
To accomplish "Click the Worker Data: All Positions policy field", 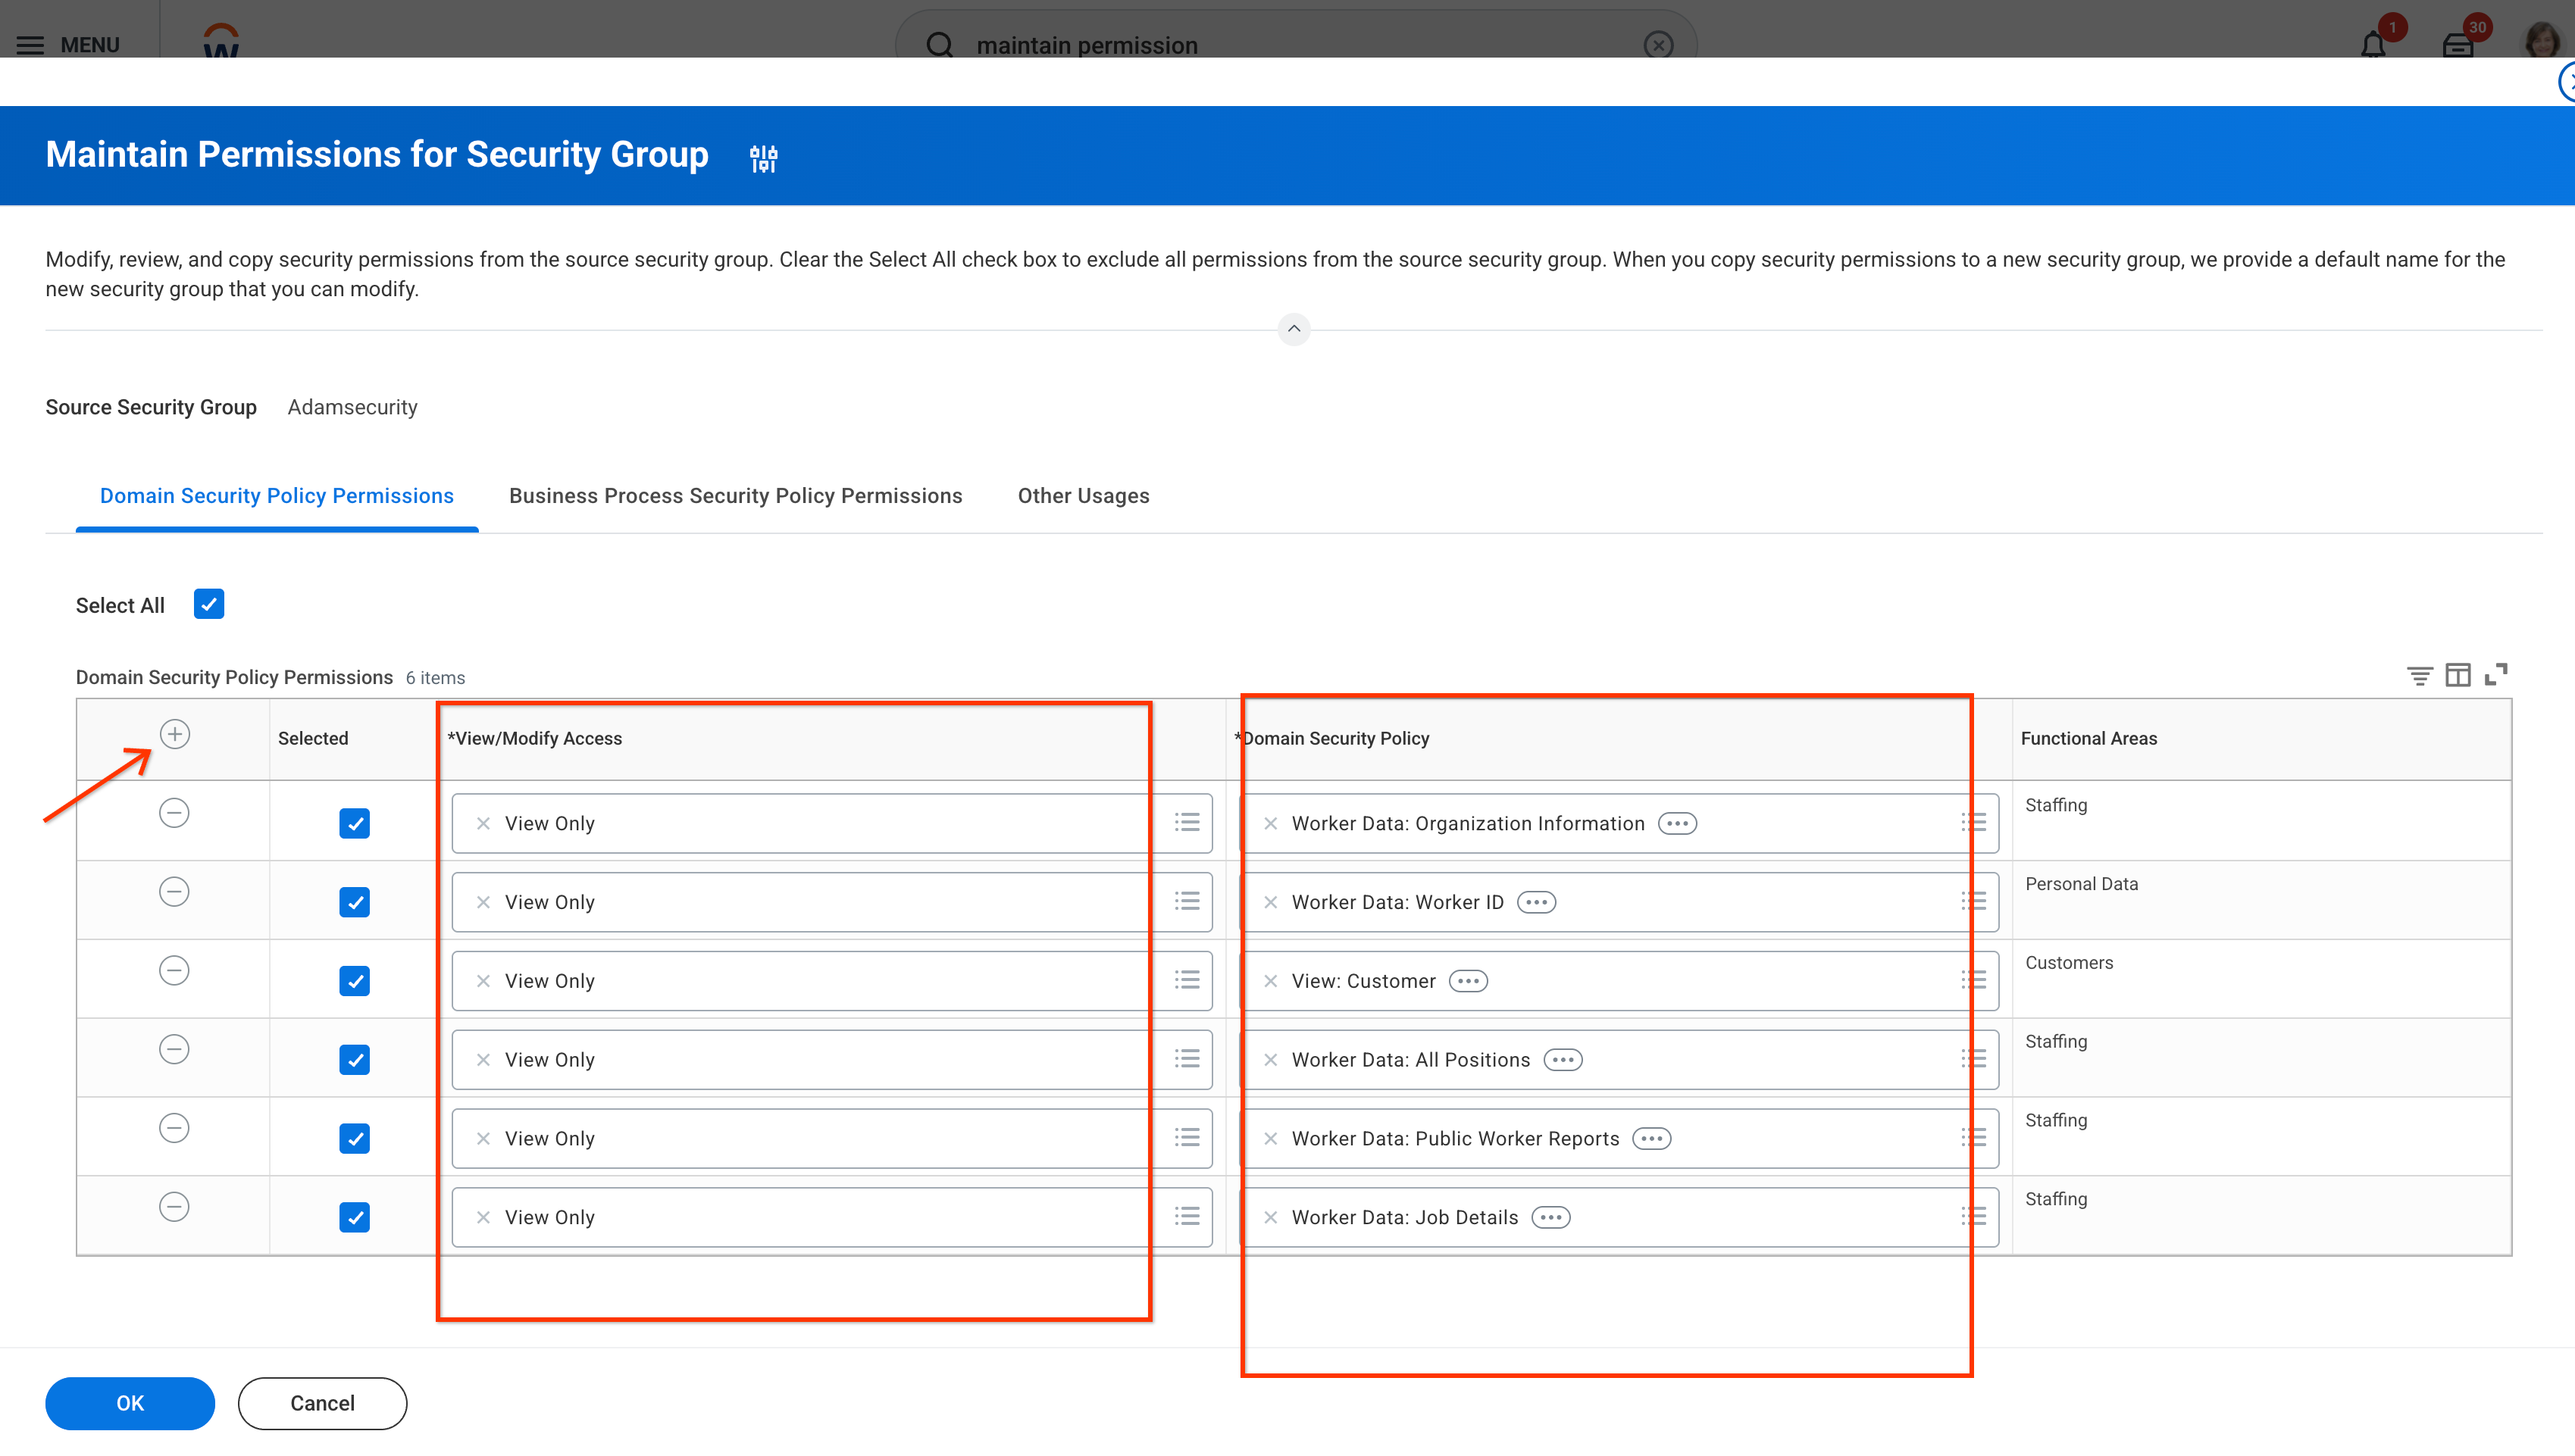I will 1619,1060.
